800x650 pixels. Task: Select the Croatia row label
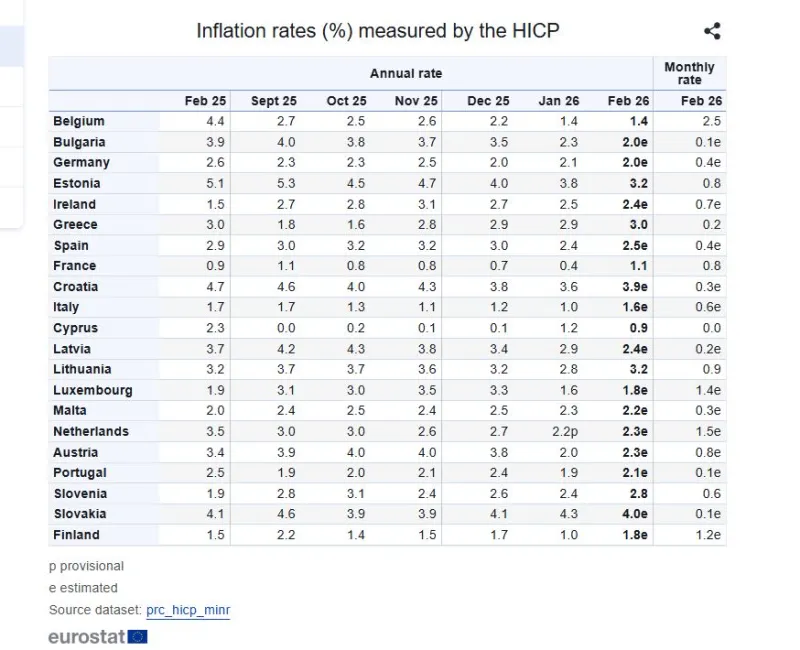[x=75, y=286]
